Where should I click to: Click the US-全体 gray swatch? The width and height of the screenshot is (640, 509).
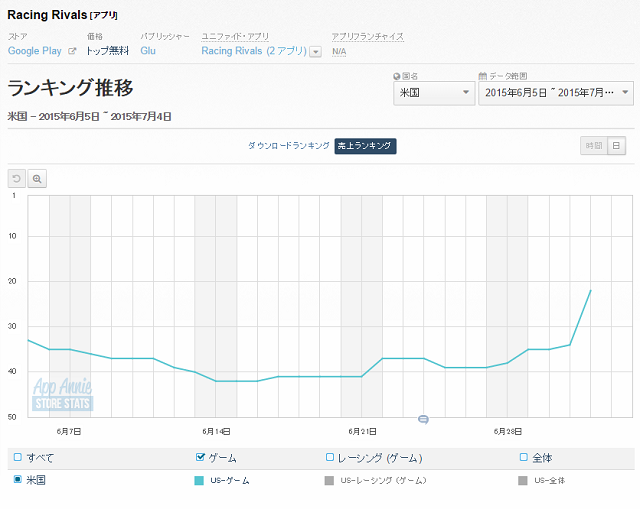point(522,480)
